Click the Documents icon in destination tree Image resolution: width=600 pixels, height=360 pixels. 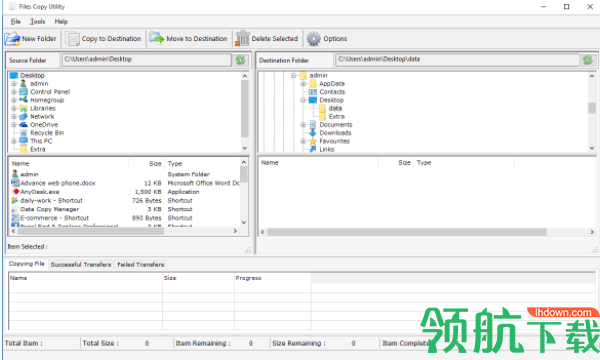coord(313,125)
